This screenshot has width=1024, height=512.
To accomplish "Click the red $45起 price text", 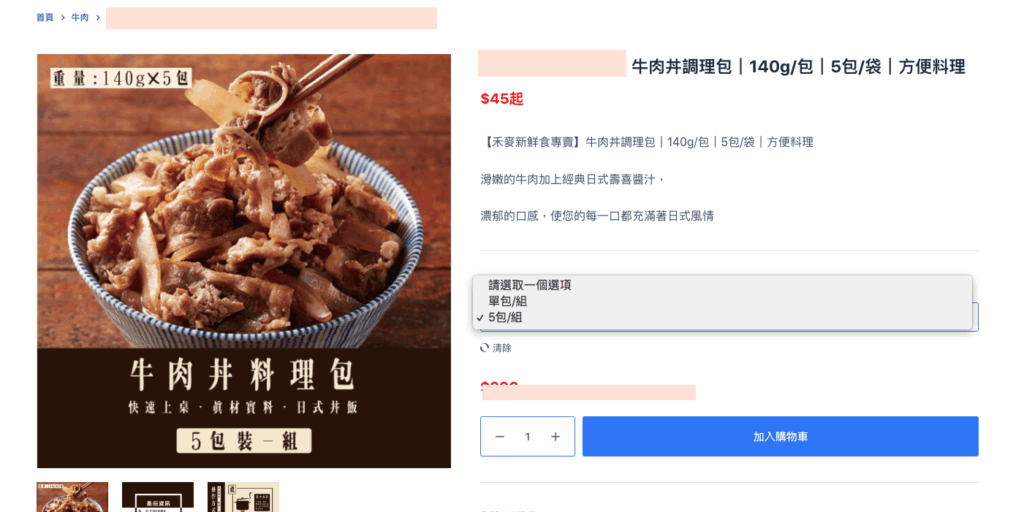I will pyautogui.click(x=502, y=99).
